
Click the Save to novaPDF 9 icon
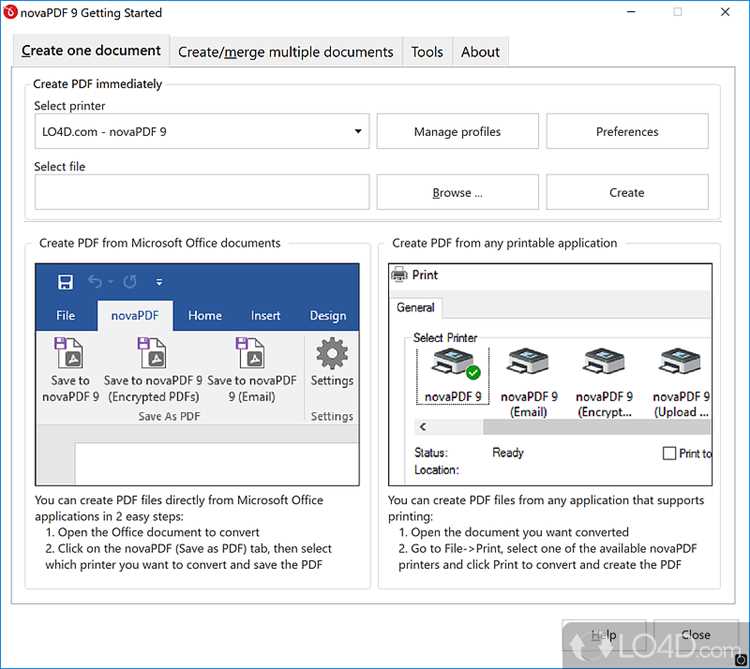coord(69,352)
